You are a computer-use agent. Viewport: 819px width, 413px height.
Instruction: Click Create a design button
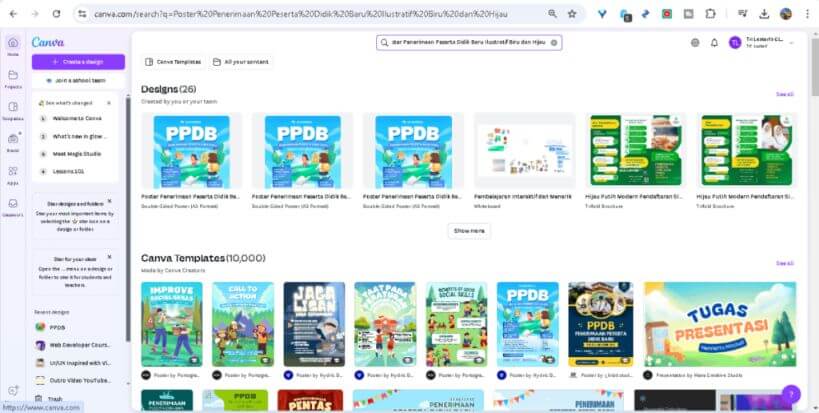point(78,62)
